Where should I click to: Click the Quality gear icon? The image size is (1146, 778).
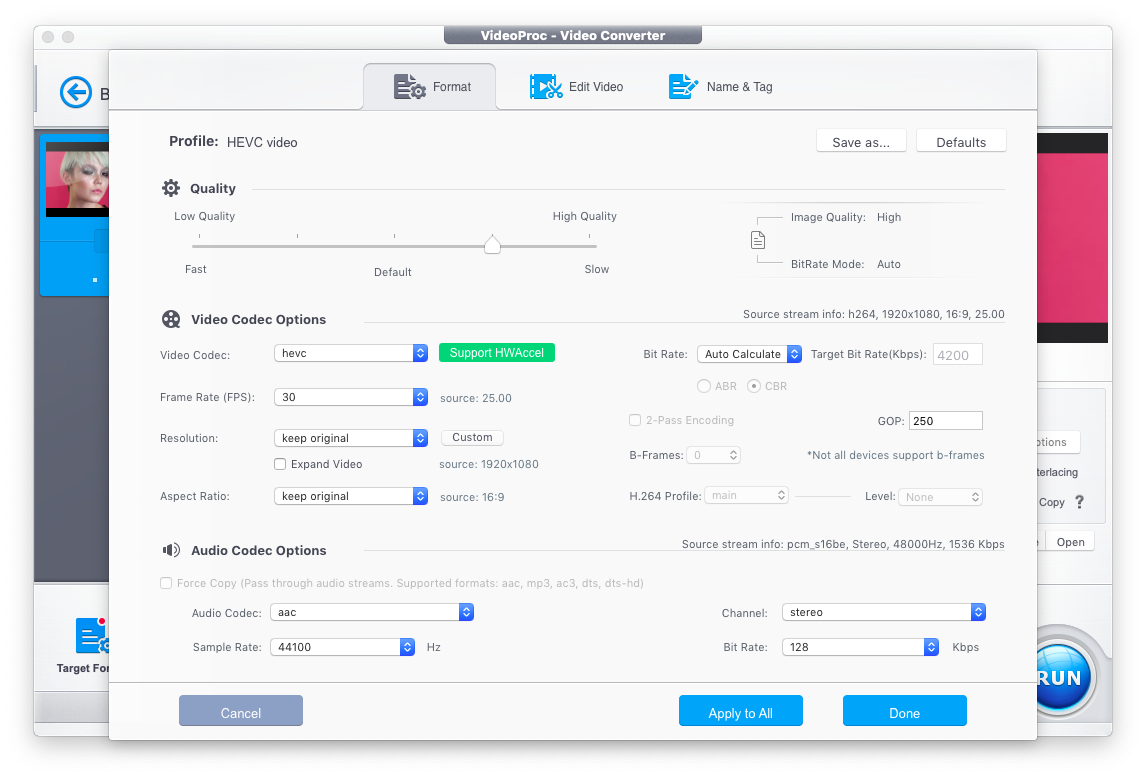[x=171, y=189]
